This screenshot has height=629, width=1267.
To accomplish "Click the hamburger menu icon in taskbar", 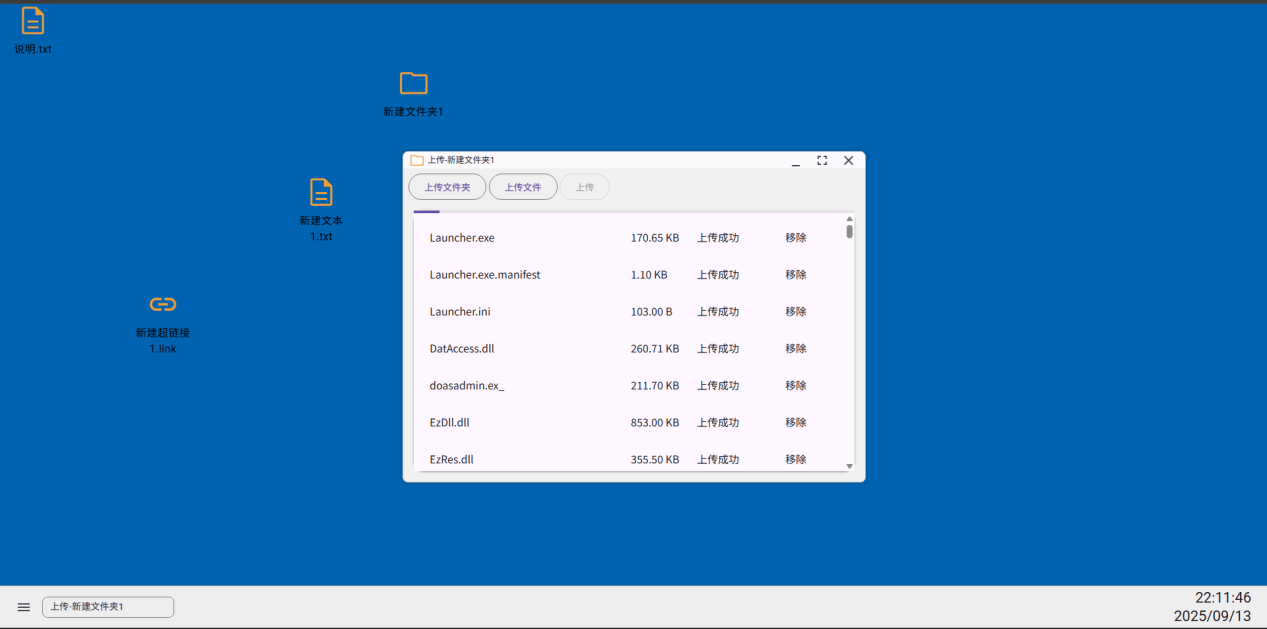I will click(x=23, y=607).
